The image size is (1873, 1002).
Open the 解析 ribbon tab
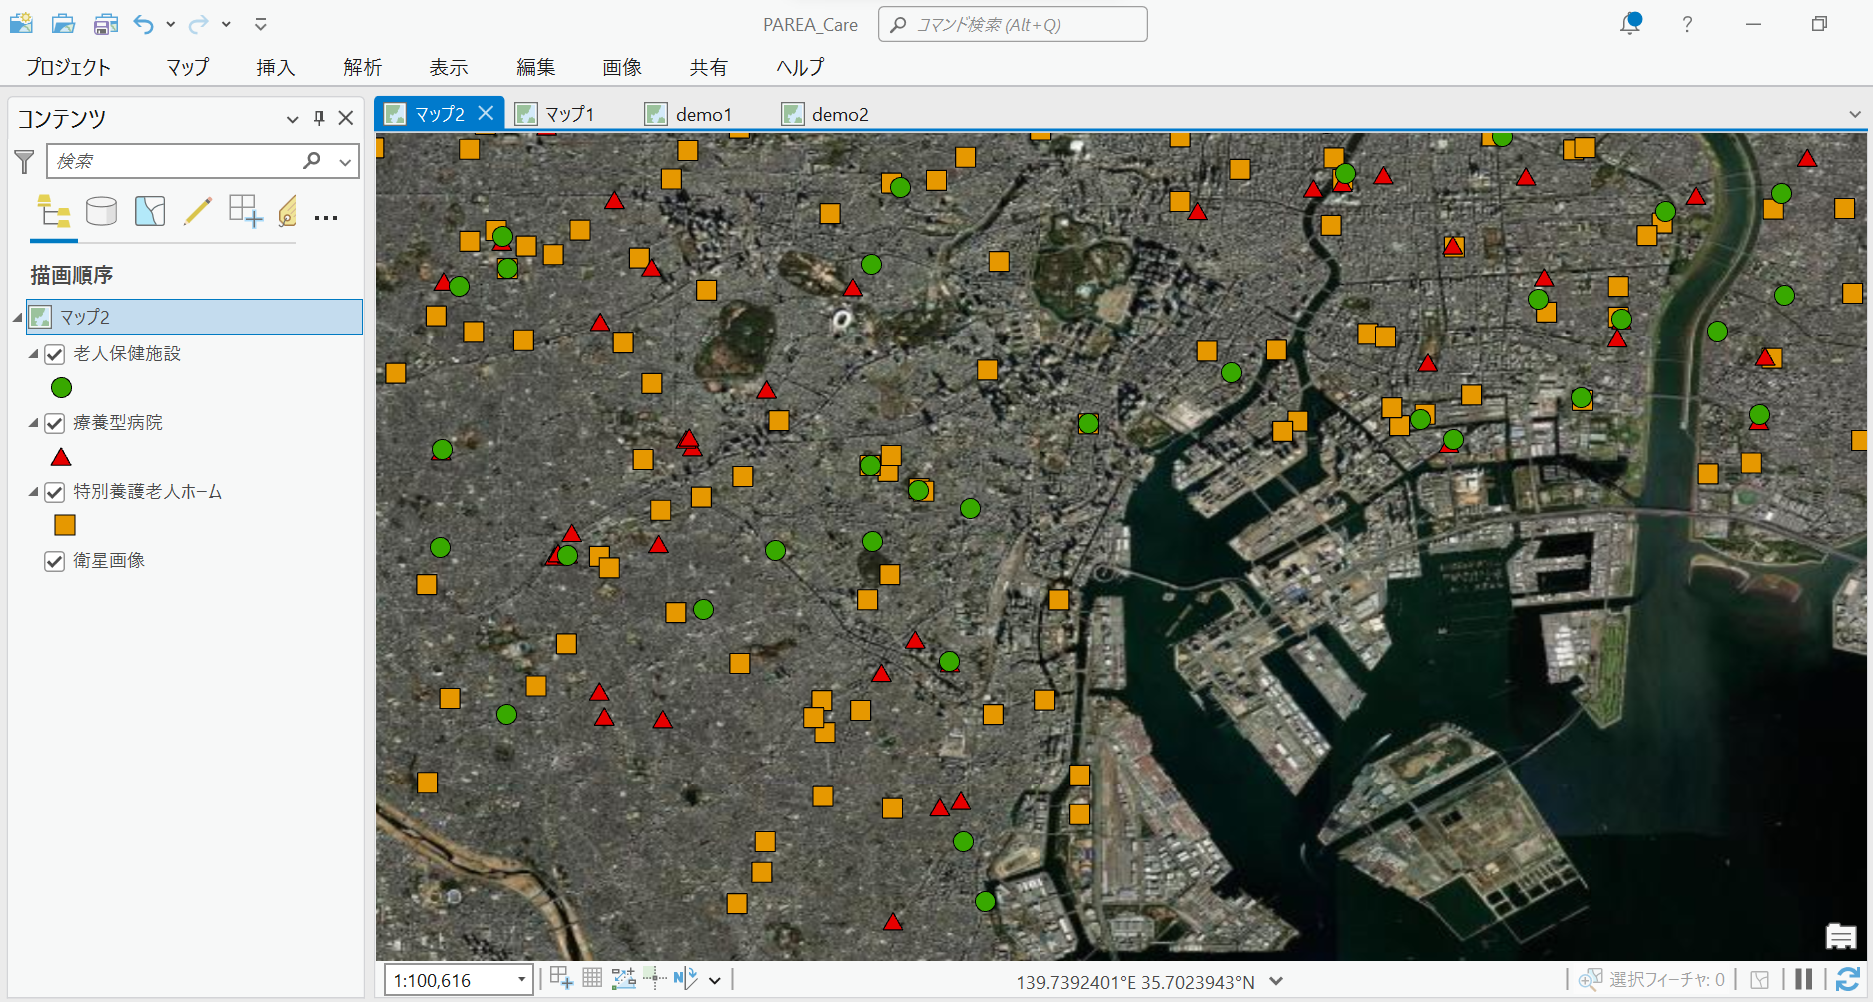tap(362, 67)
